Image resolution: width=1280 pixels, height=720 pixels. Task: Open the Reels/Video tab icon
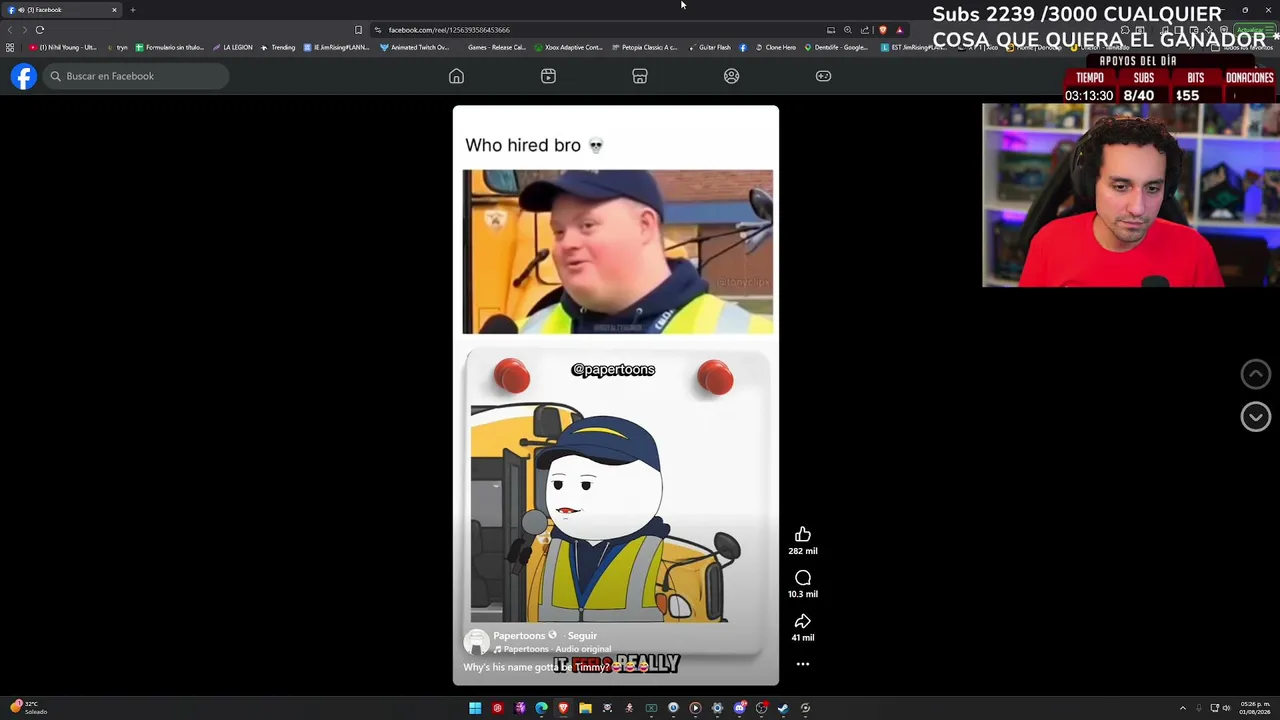(548, 76)
